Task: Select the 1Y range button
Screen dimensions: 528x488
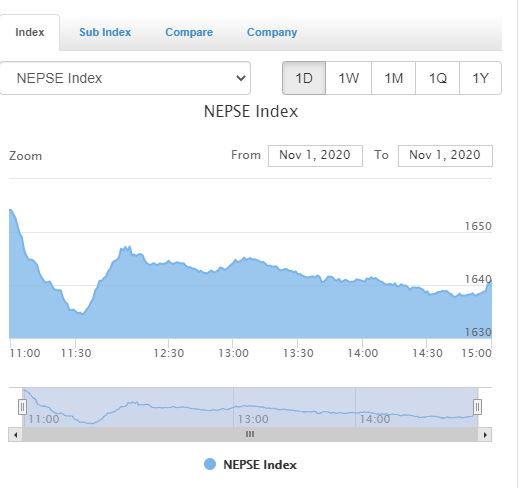Action: click(481, 78)
